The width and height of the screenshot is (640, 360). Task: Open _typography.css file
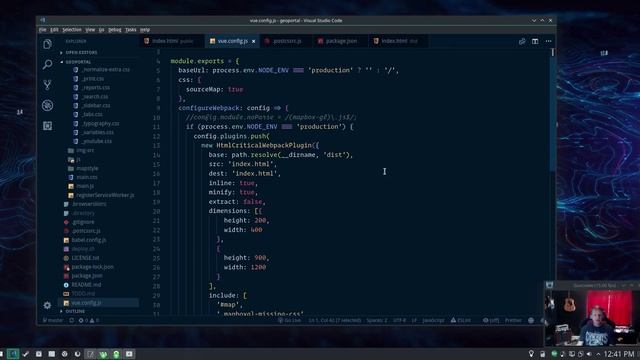pos(100,123)
